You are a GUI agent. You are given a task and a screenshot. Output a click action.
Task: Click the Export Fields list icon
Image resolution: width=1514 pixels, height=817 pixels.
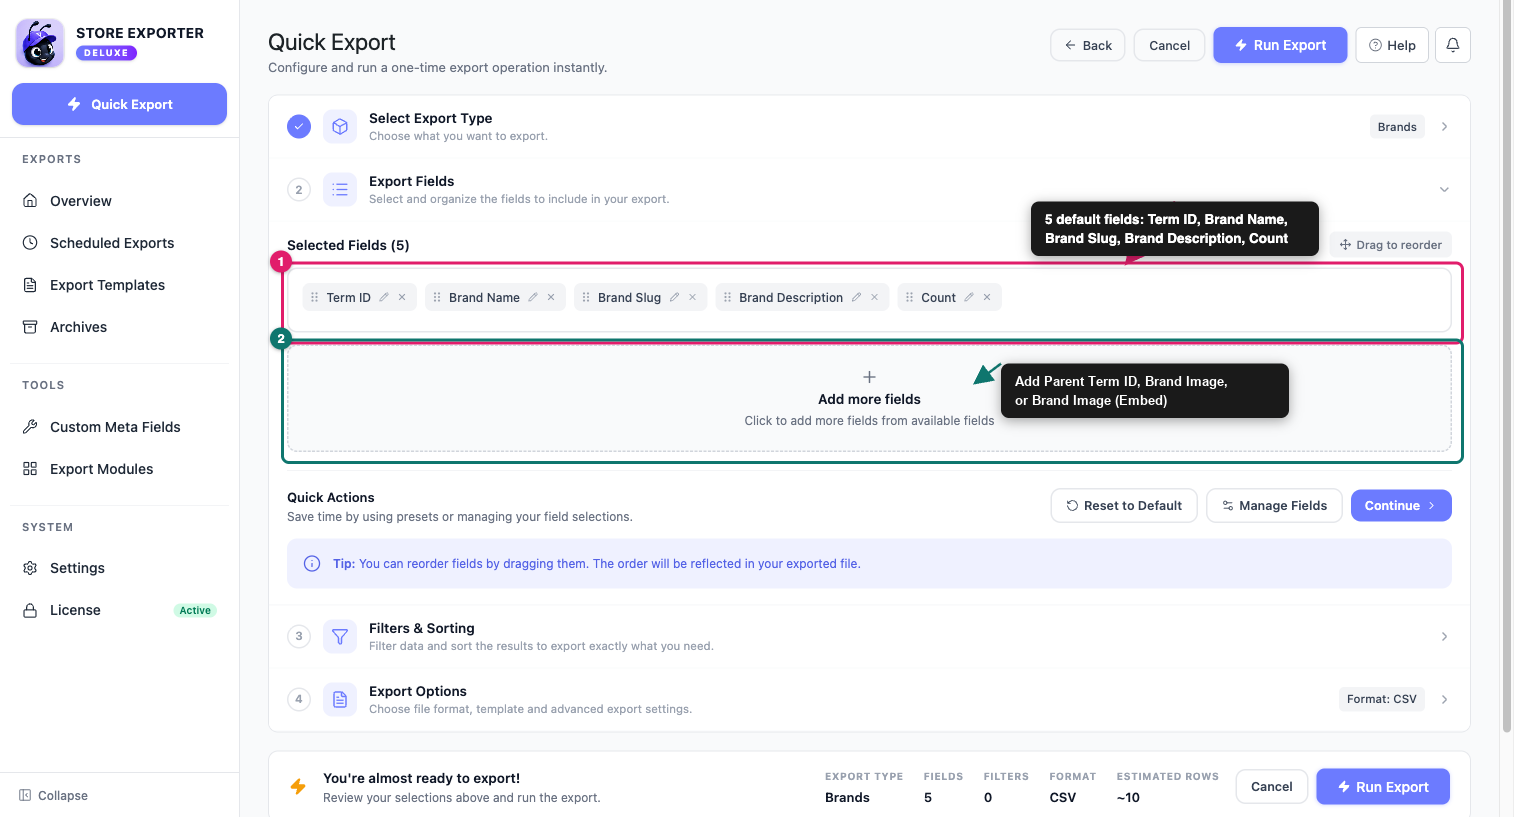coord(340,189)
